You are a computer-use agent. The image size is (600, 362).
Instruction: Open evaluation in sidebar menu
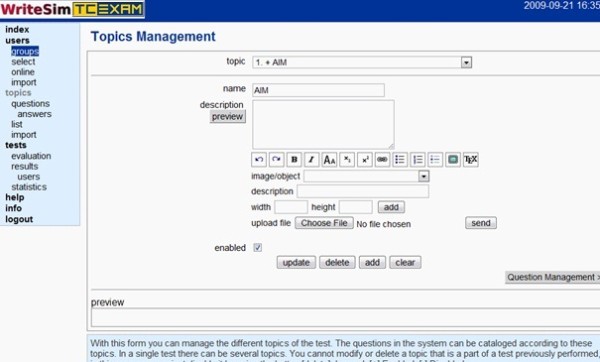point(31,156)
